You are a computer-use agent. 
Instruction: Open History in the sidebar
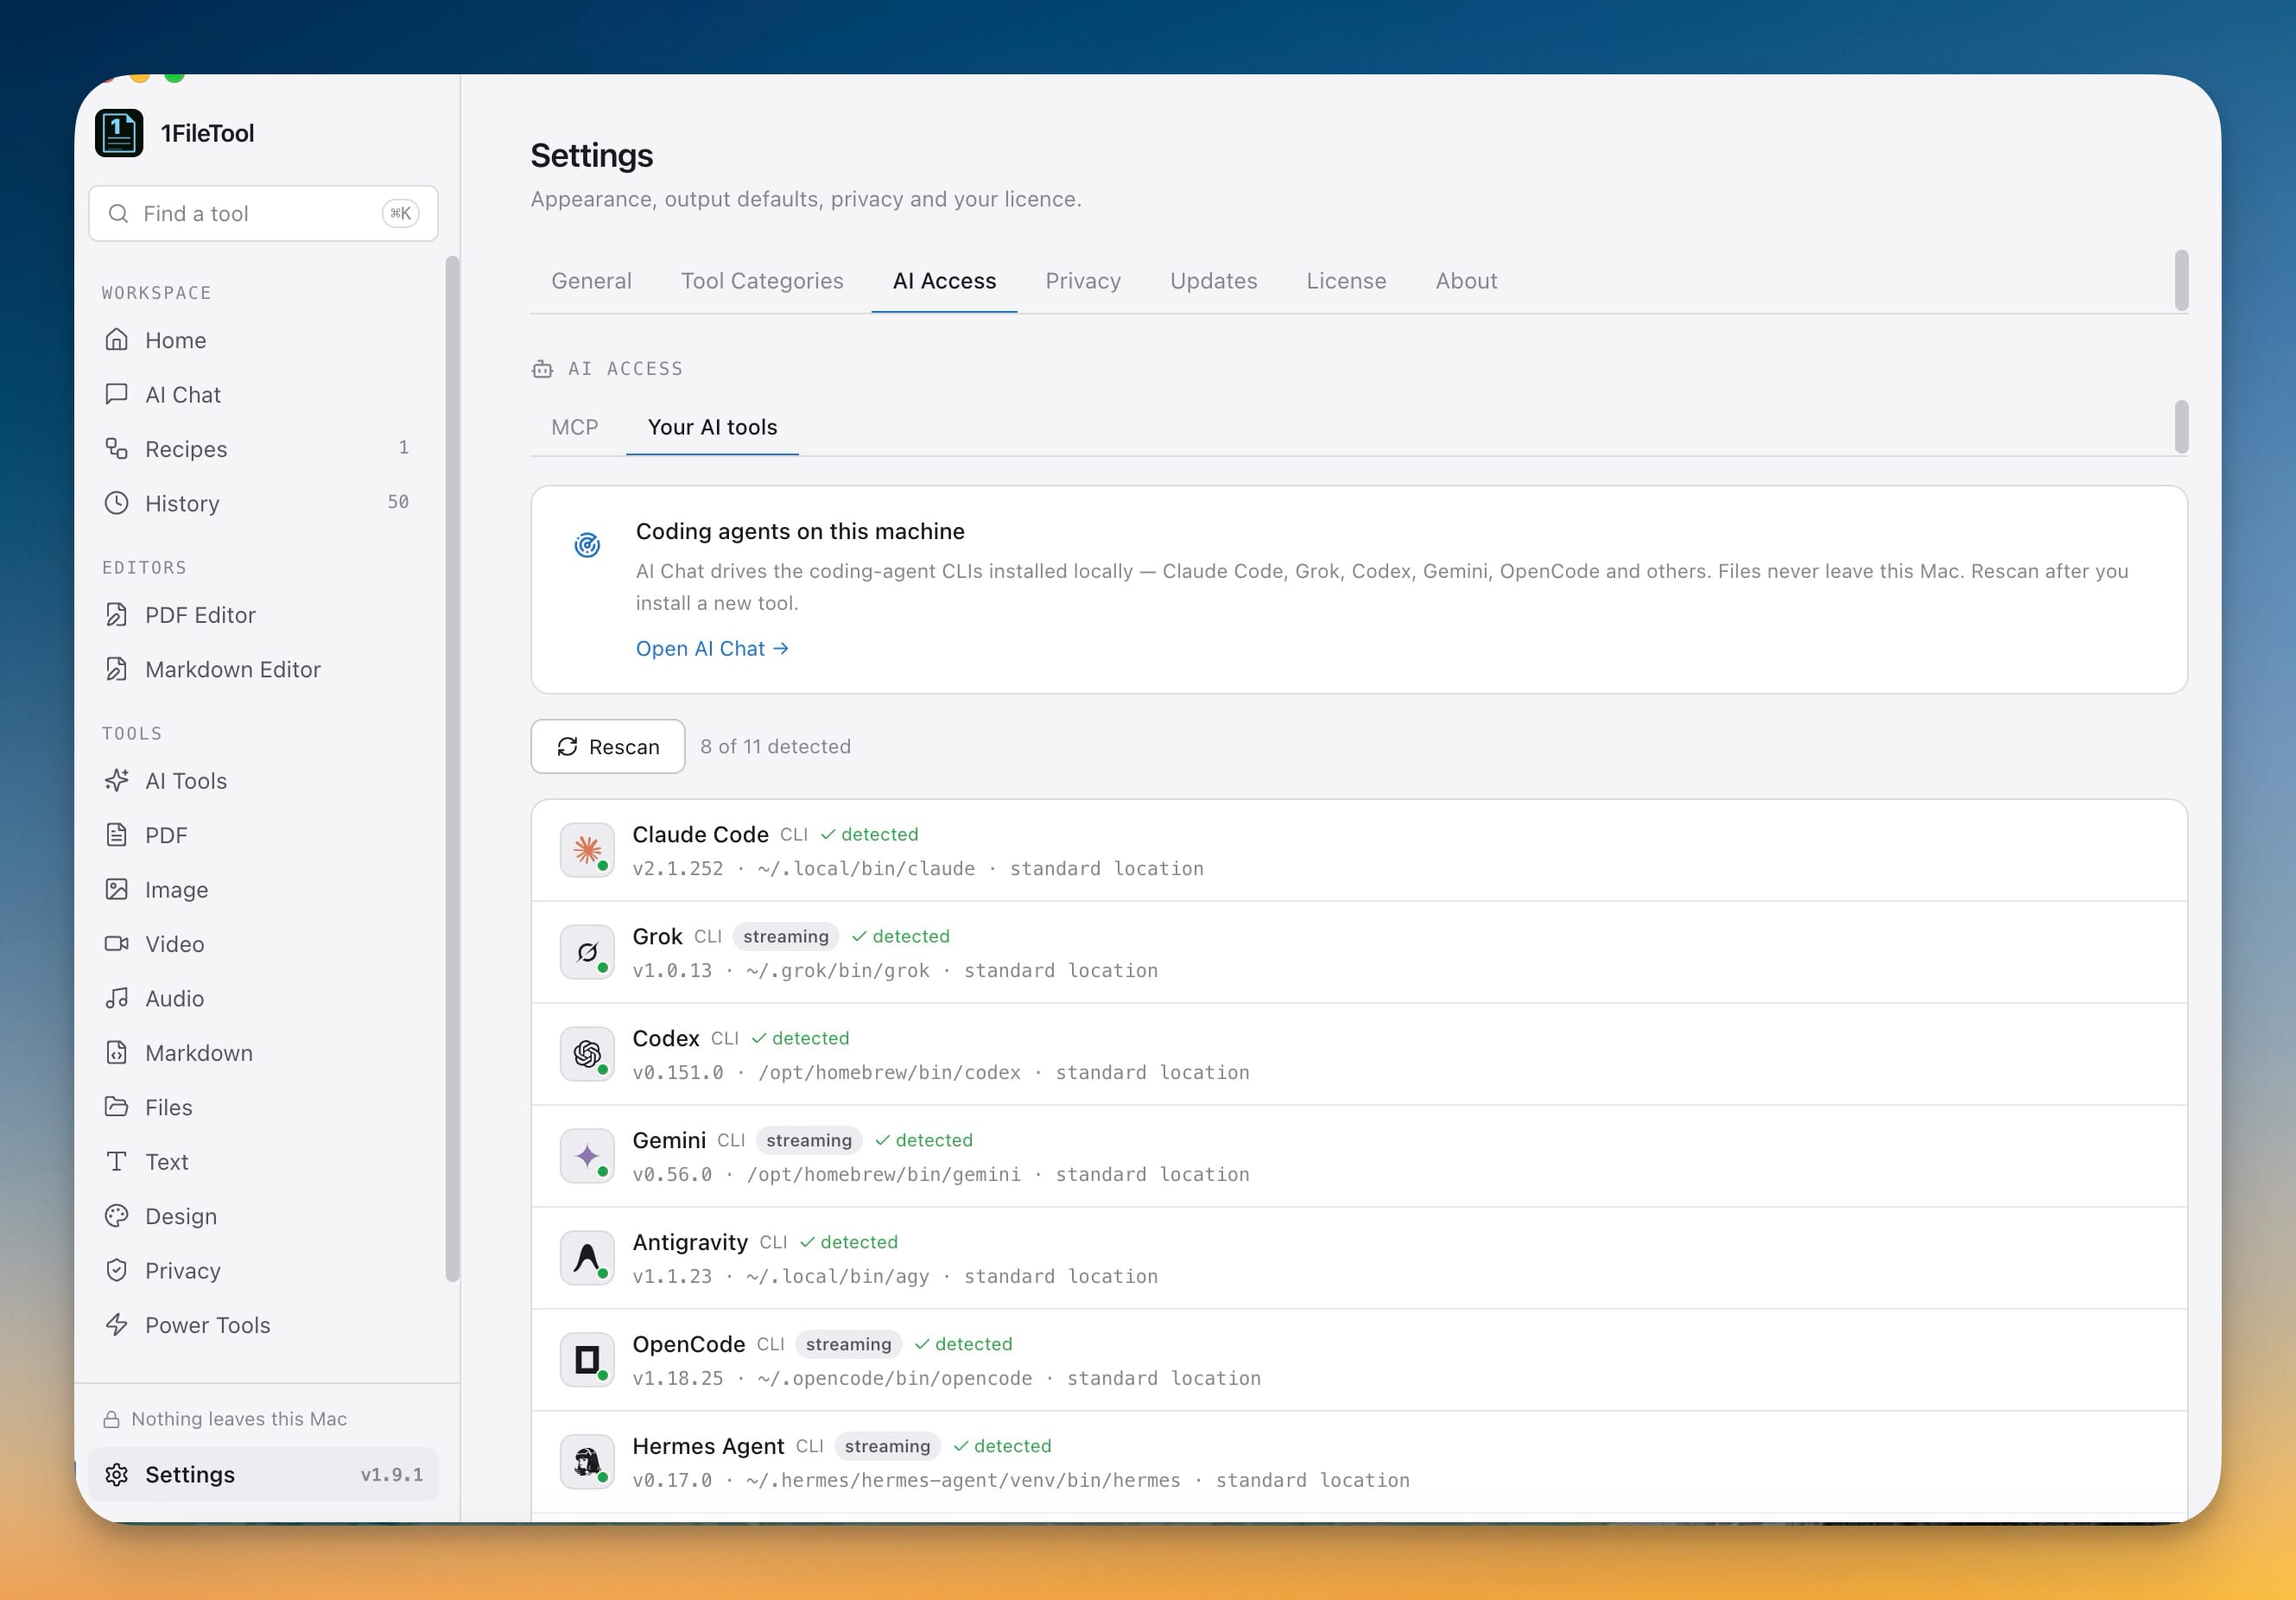262,503
